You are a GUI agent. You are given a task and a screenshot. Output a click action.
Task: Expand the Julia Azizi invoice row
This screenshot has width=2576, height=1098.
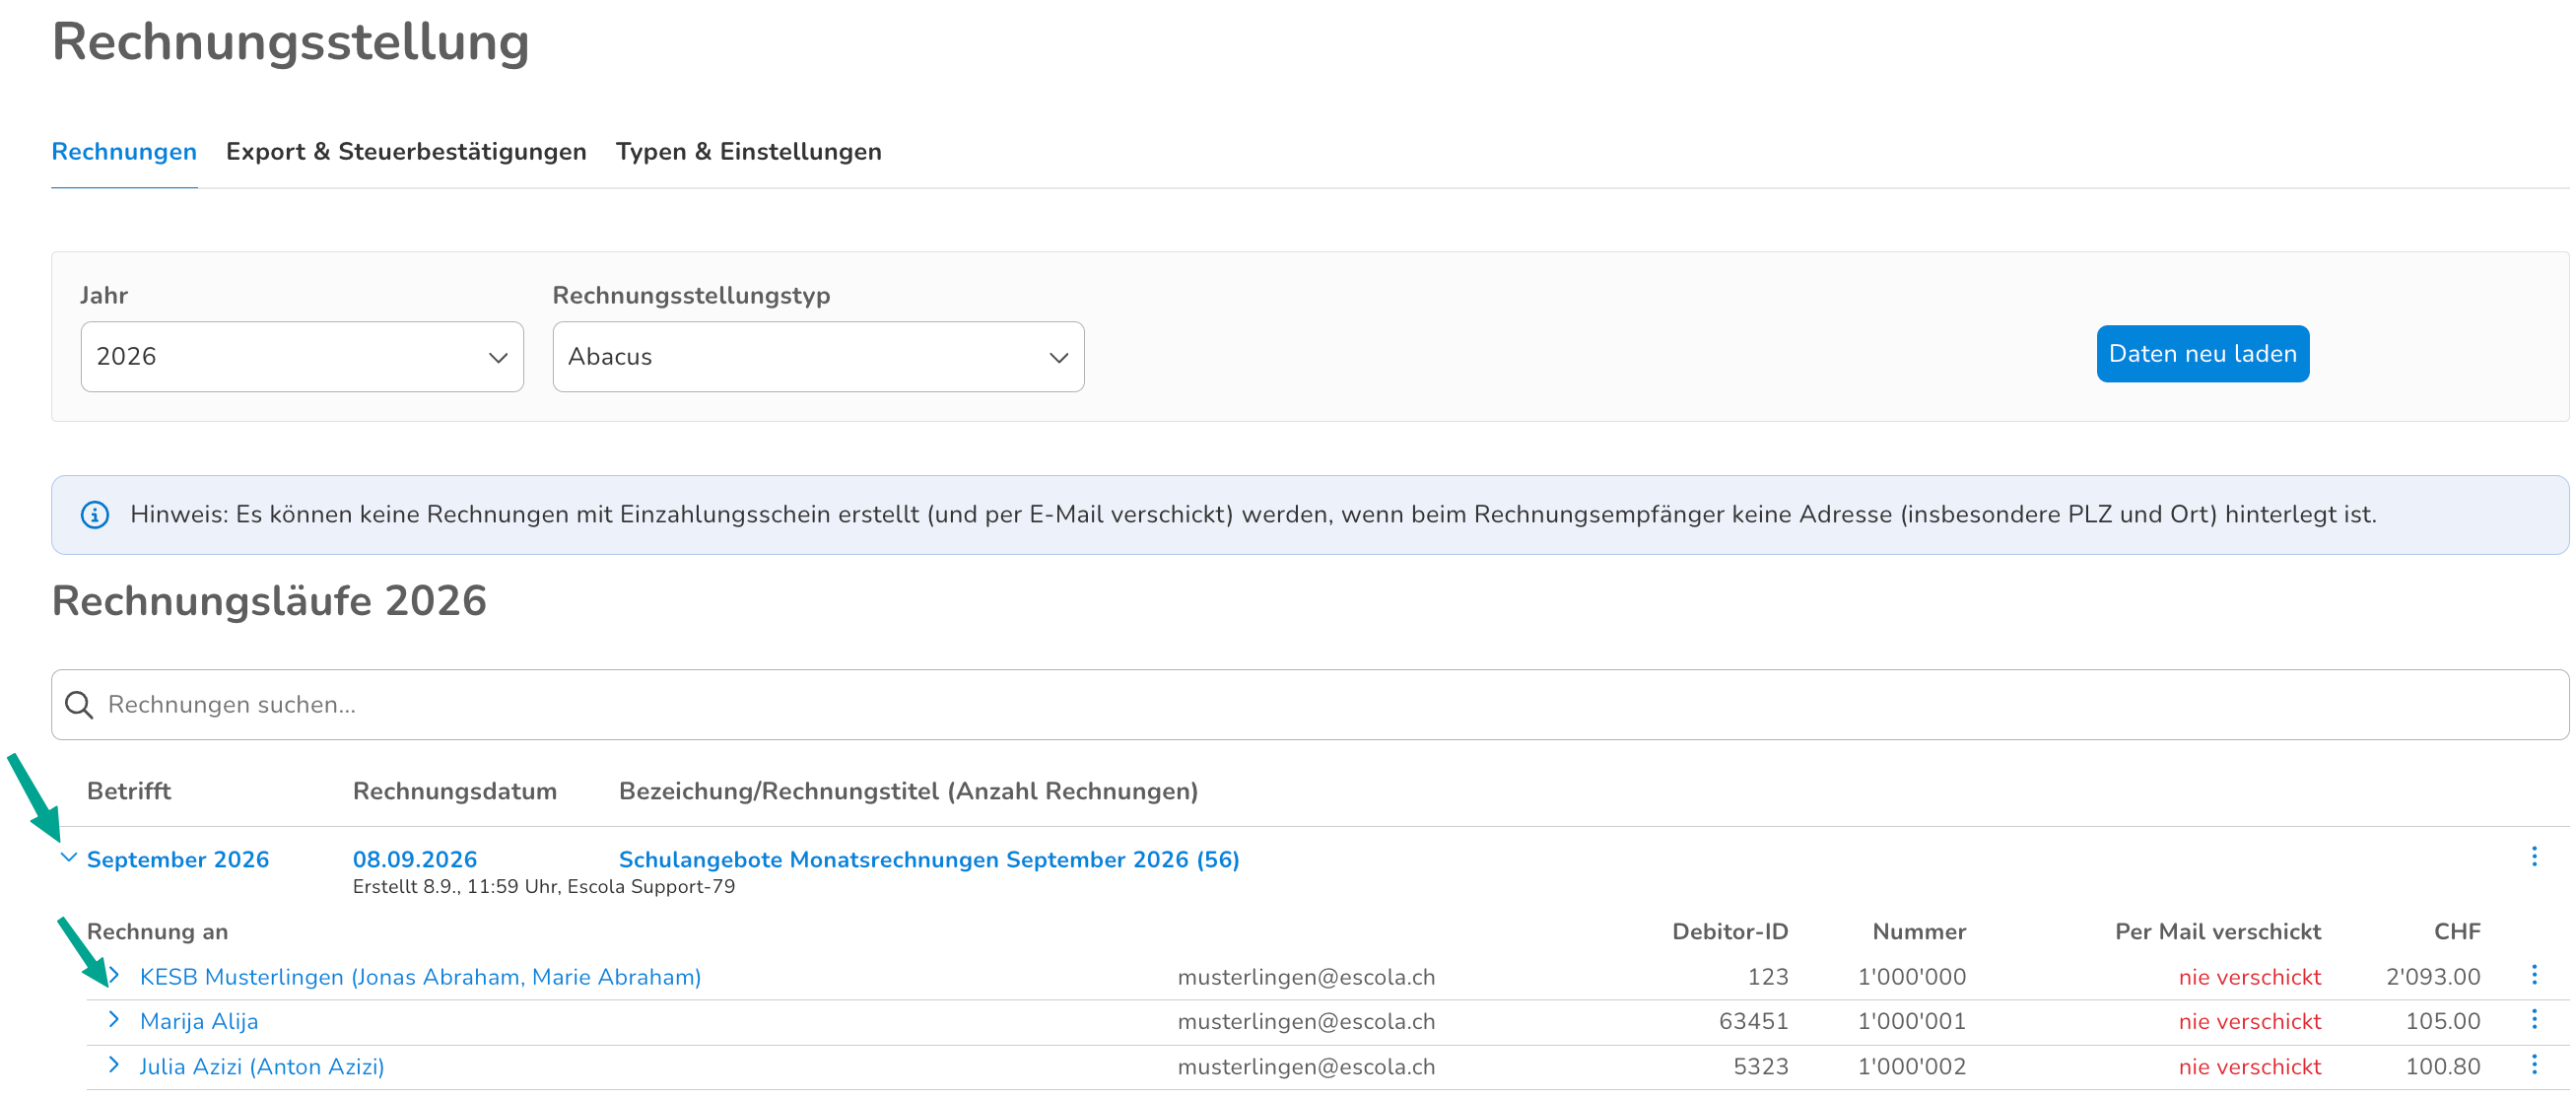click(x=114, y=1064)
